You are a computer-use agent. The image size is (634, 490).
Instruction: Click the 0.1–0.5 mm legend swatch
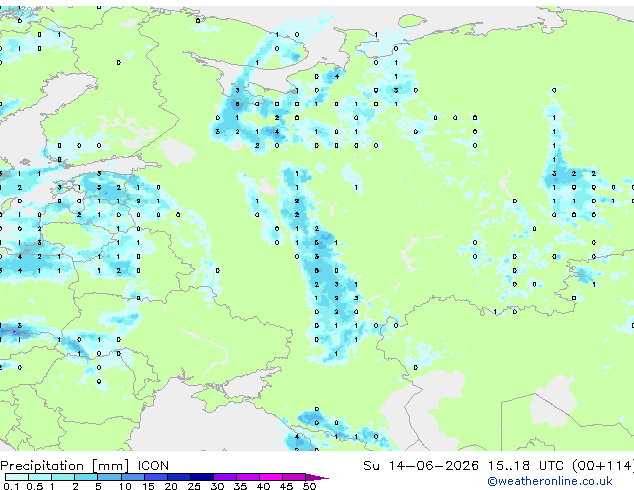[x=17, y=477]
